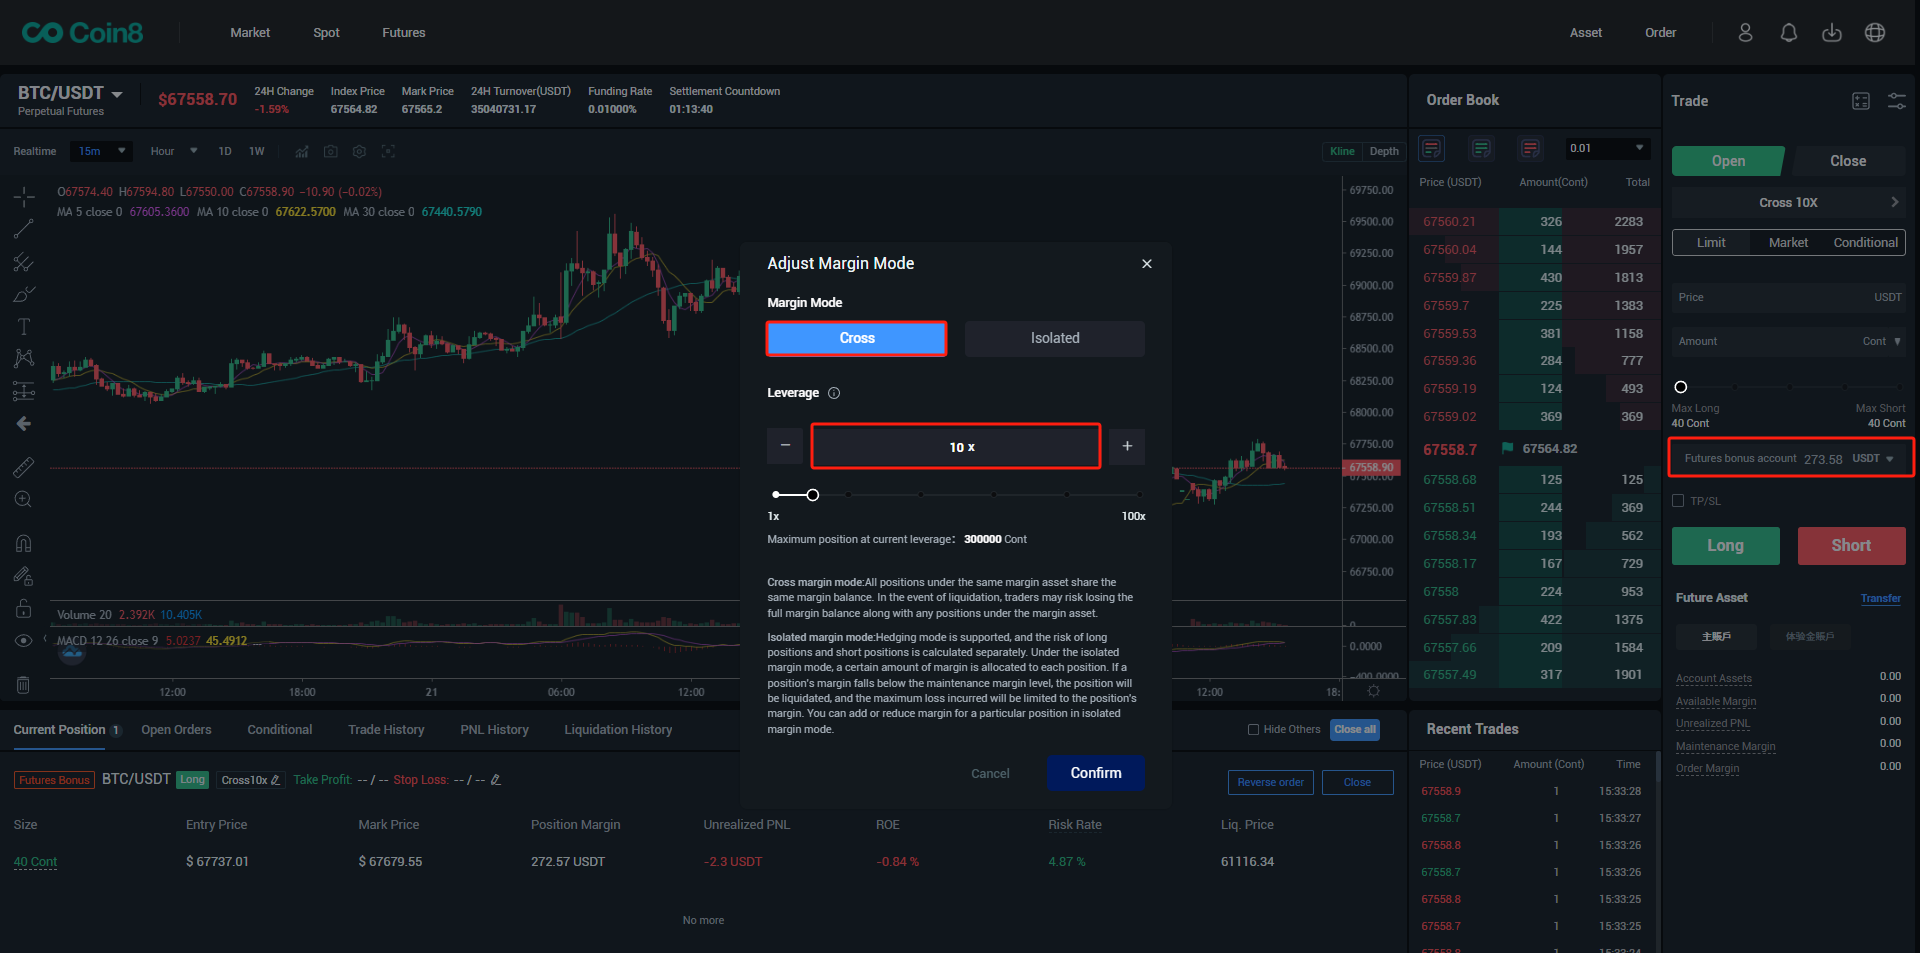Open the user account profile icon
The image size is (1920, 953).
point(1745,33)
